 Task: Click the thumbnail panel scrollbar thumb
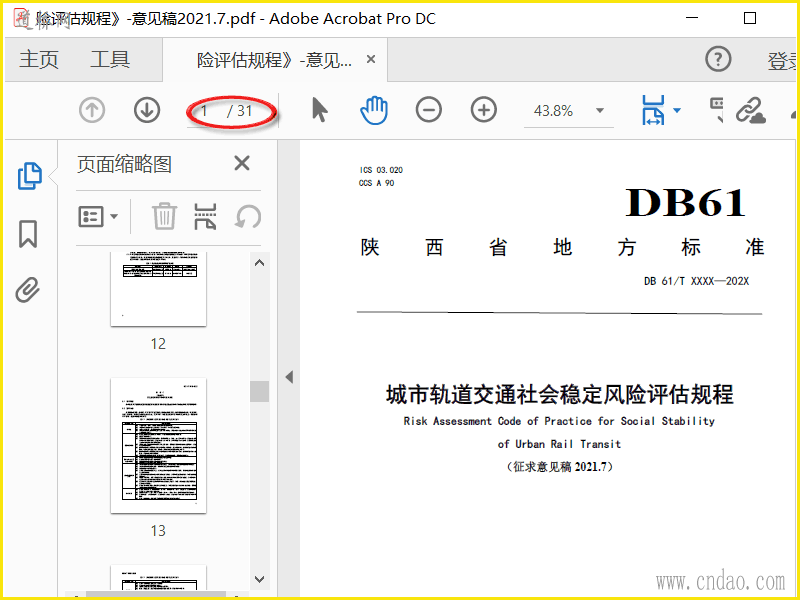260,391
